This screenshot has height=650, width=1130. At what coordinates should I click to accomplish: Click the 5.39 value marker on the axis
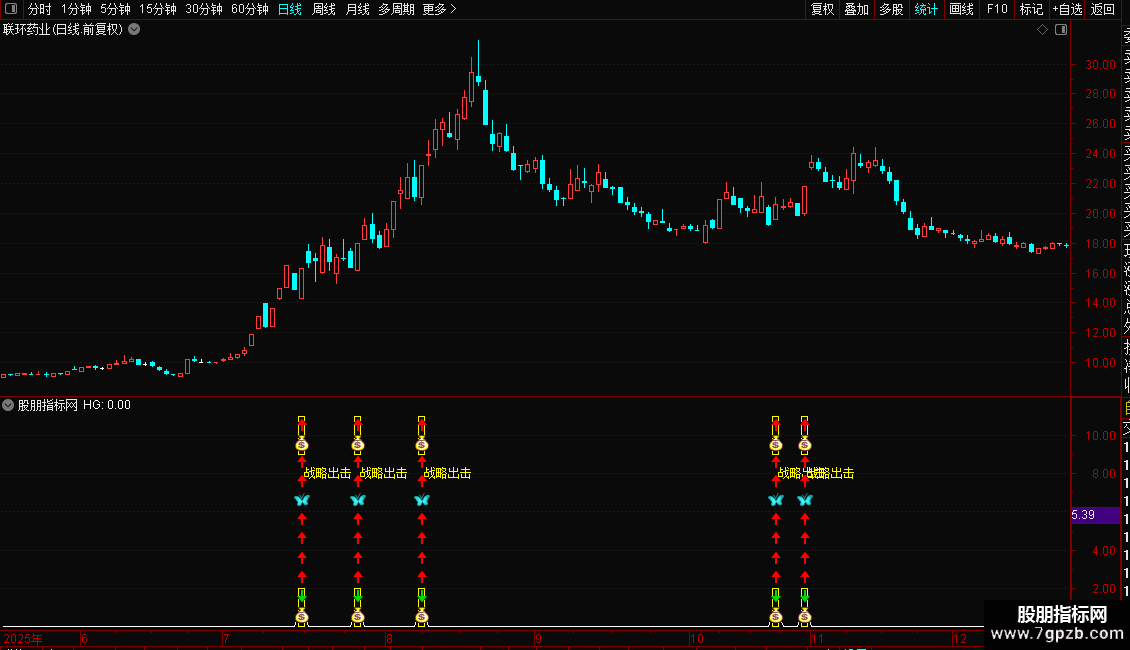pos(1095,515)
